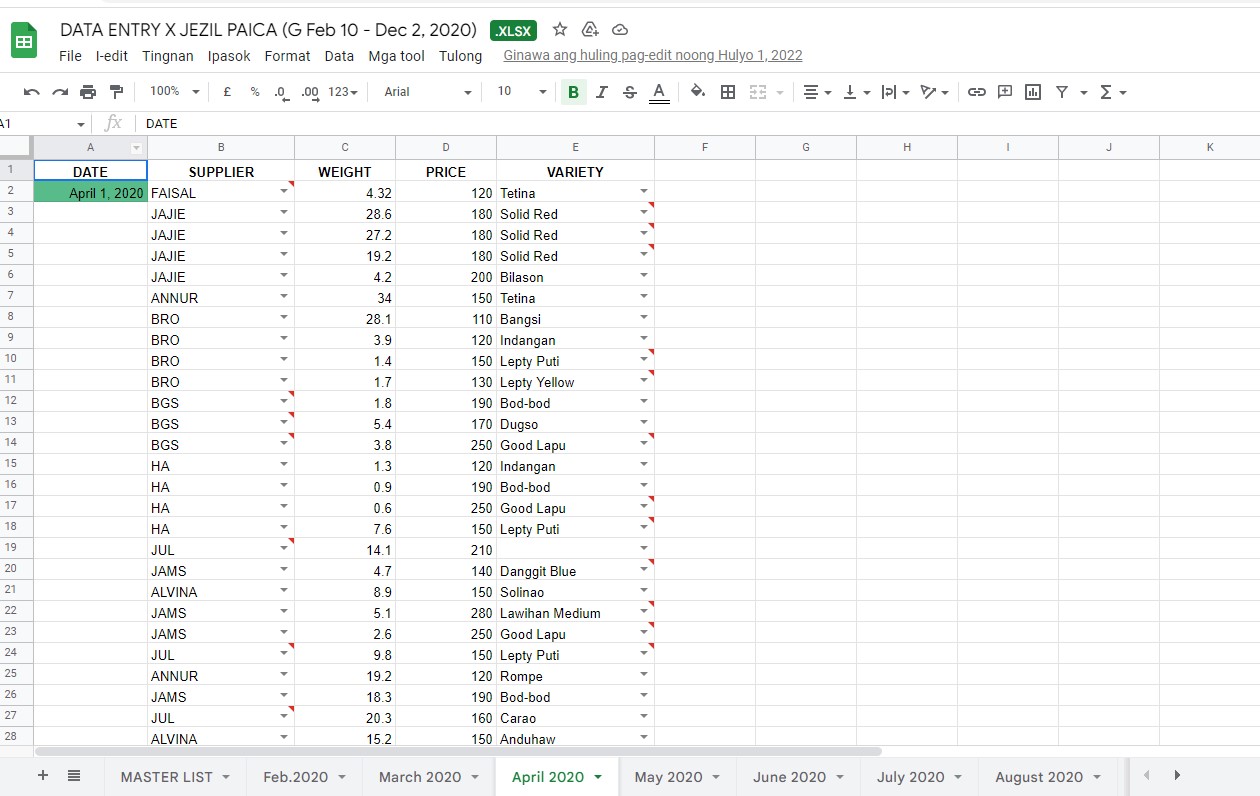The height and width of the screenshot is (796, 1260).
Task: Format as currency with pound icon
Action: pos(227,92)
